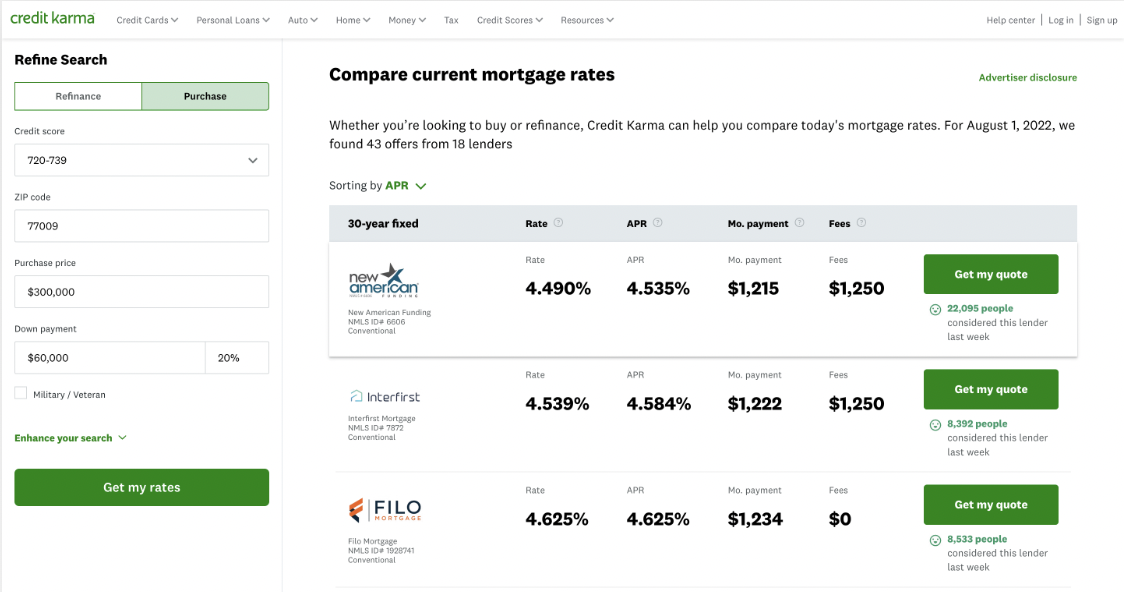The width and height of the screenshot is (1124, 592).
Task: Open the APR column help tooltip icon
Action: pyautogui.click(x=658, y=223)
